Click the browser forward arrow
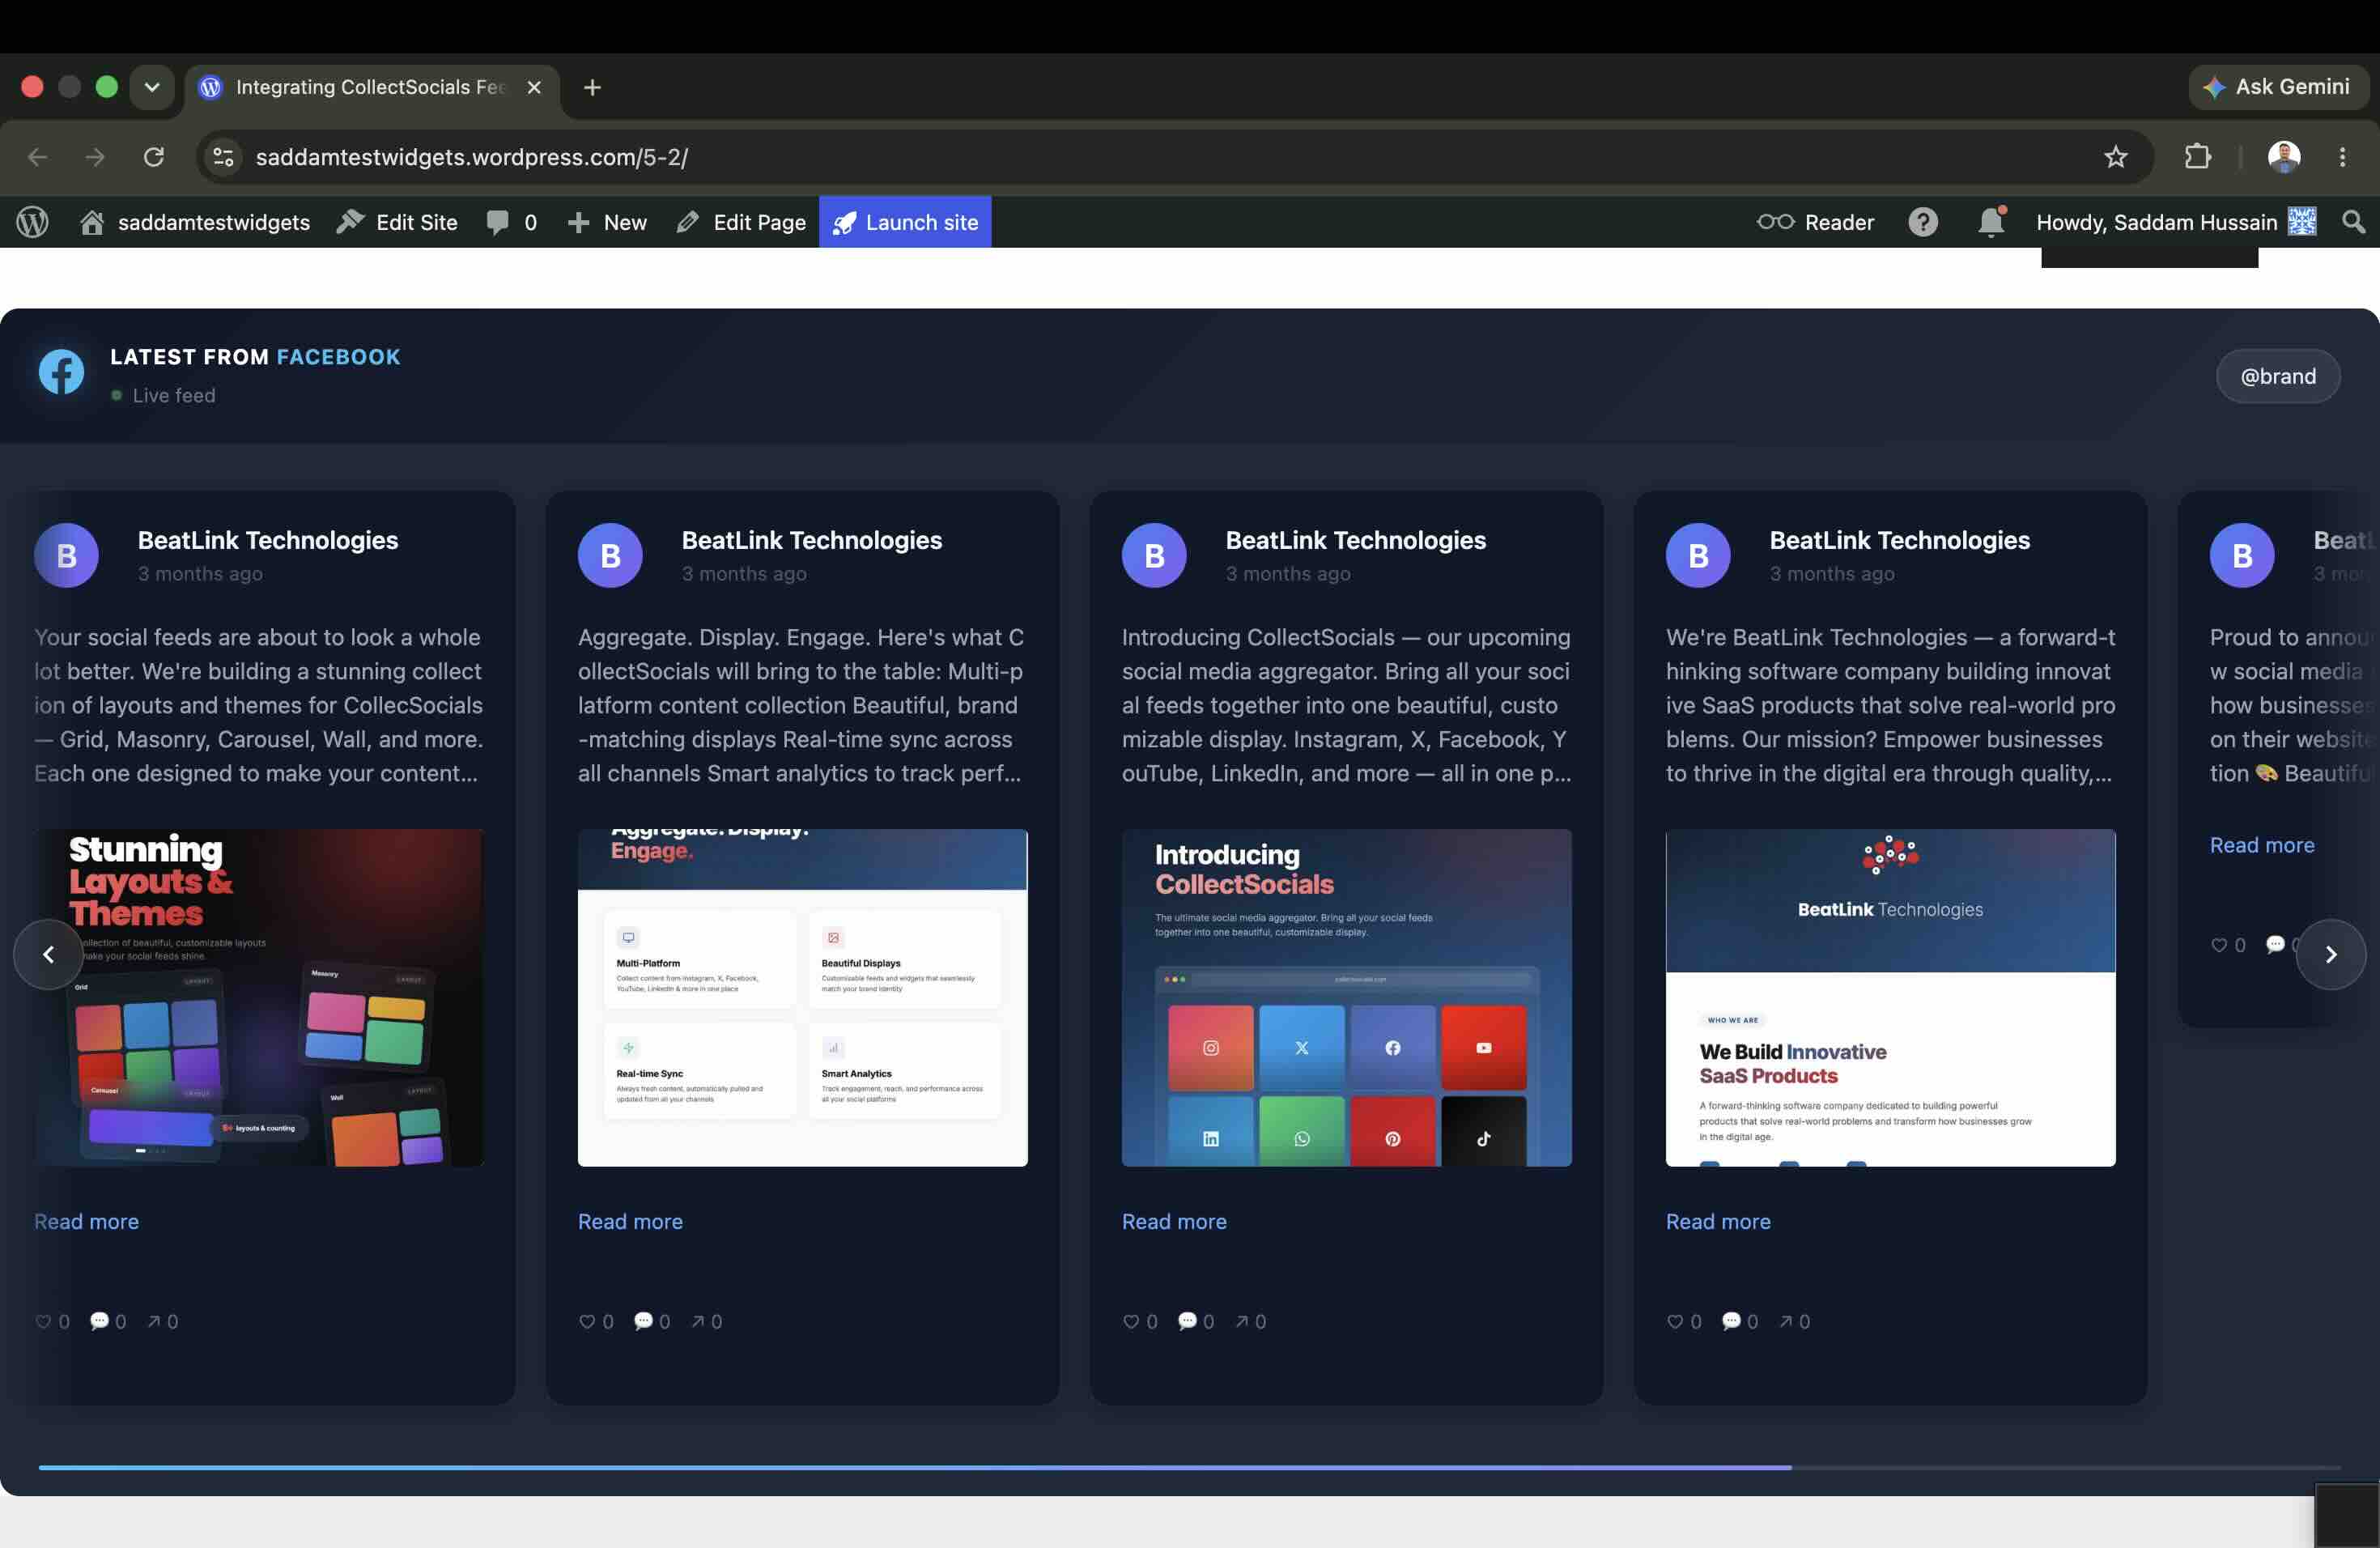The image size is (2380, 1548). click(x=95, y=157)
